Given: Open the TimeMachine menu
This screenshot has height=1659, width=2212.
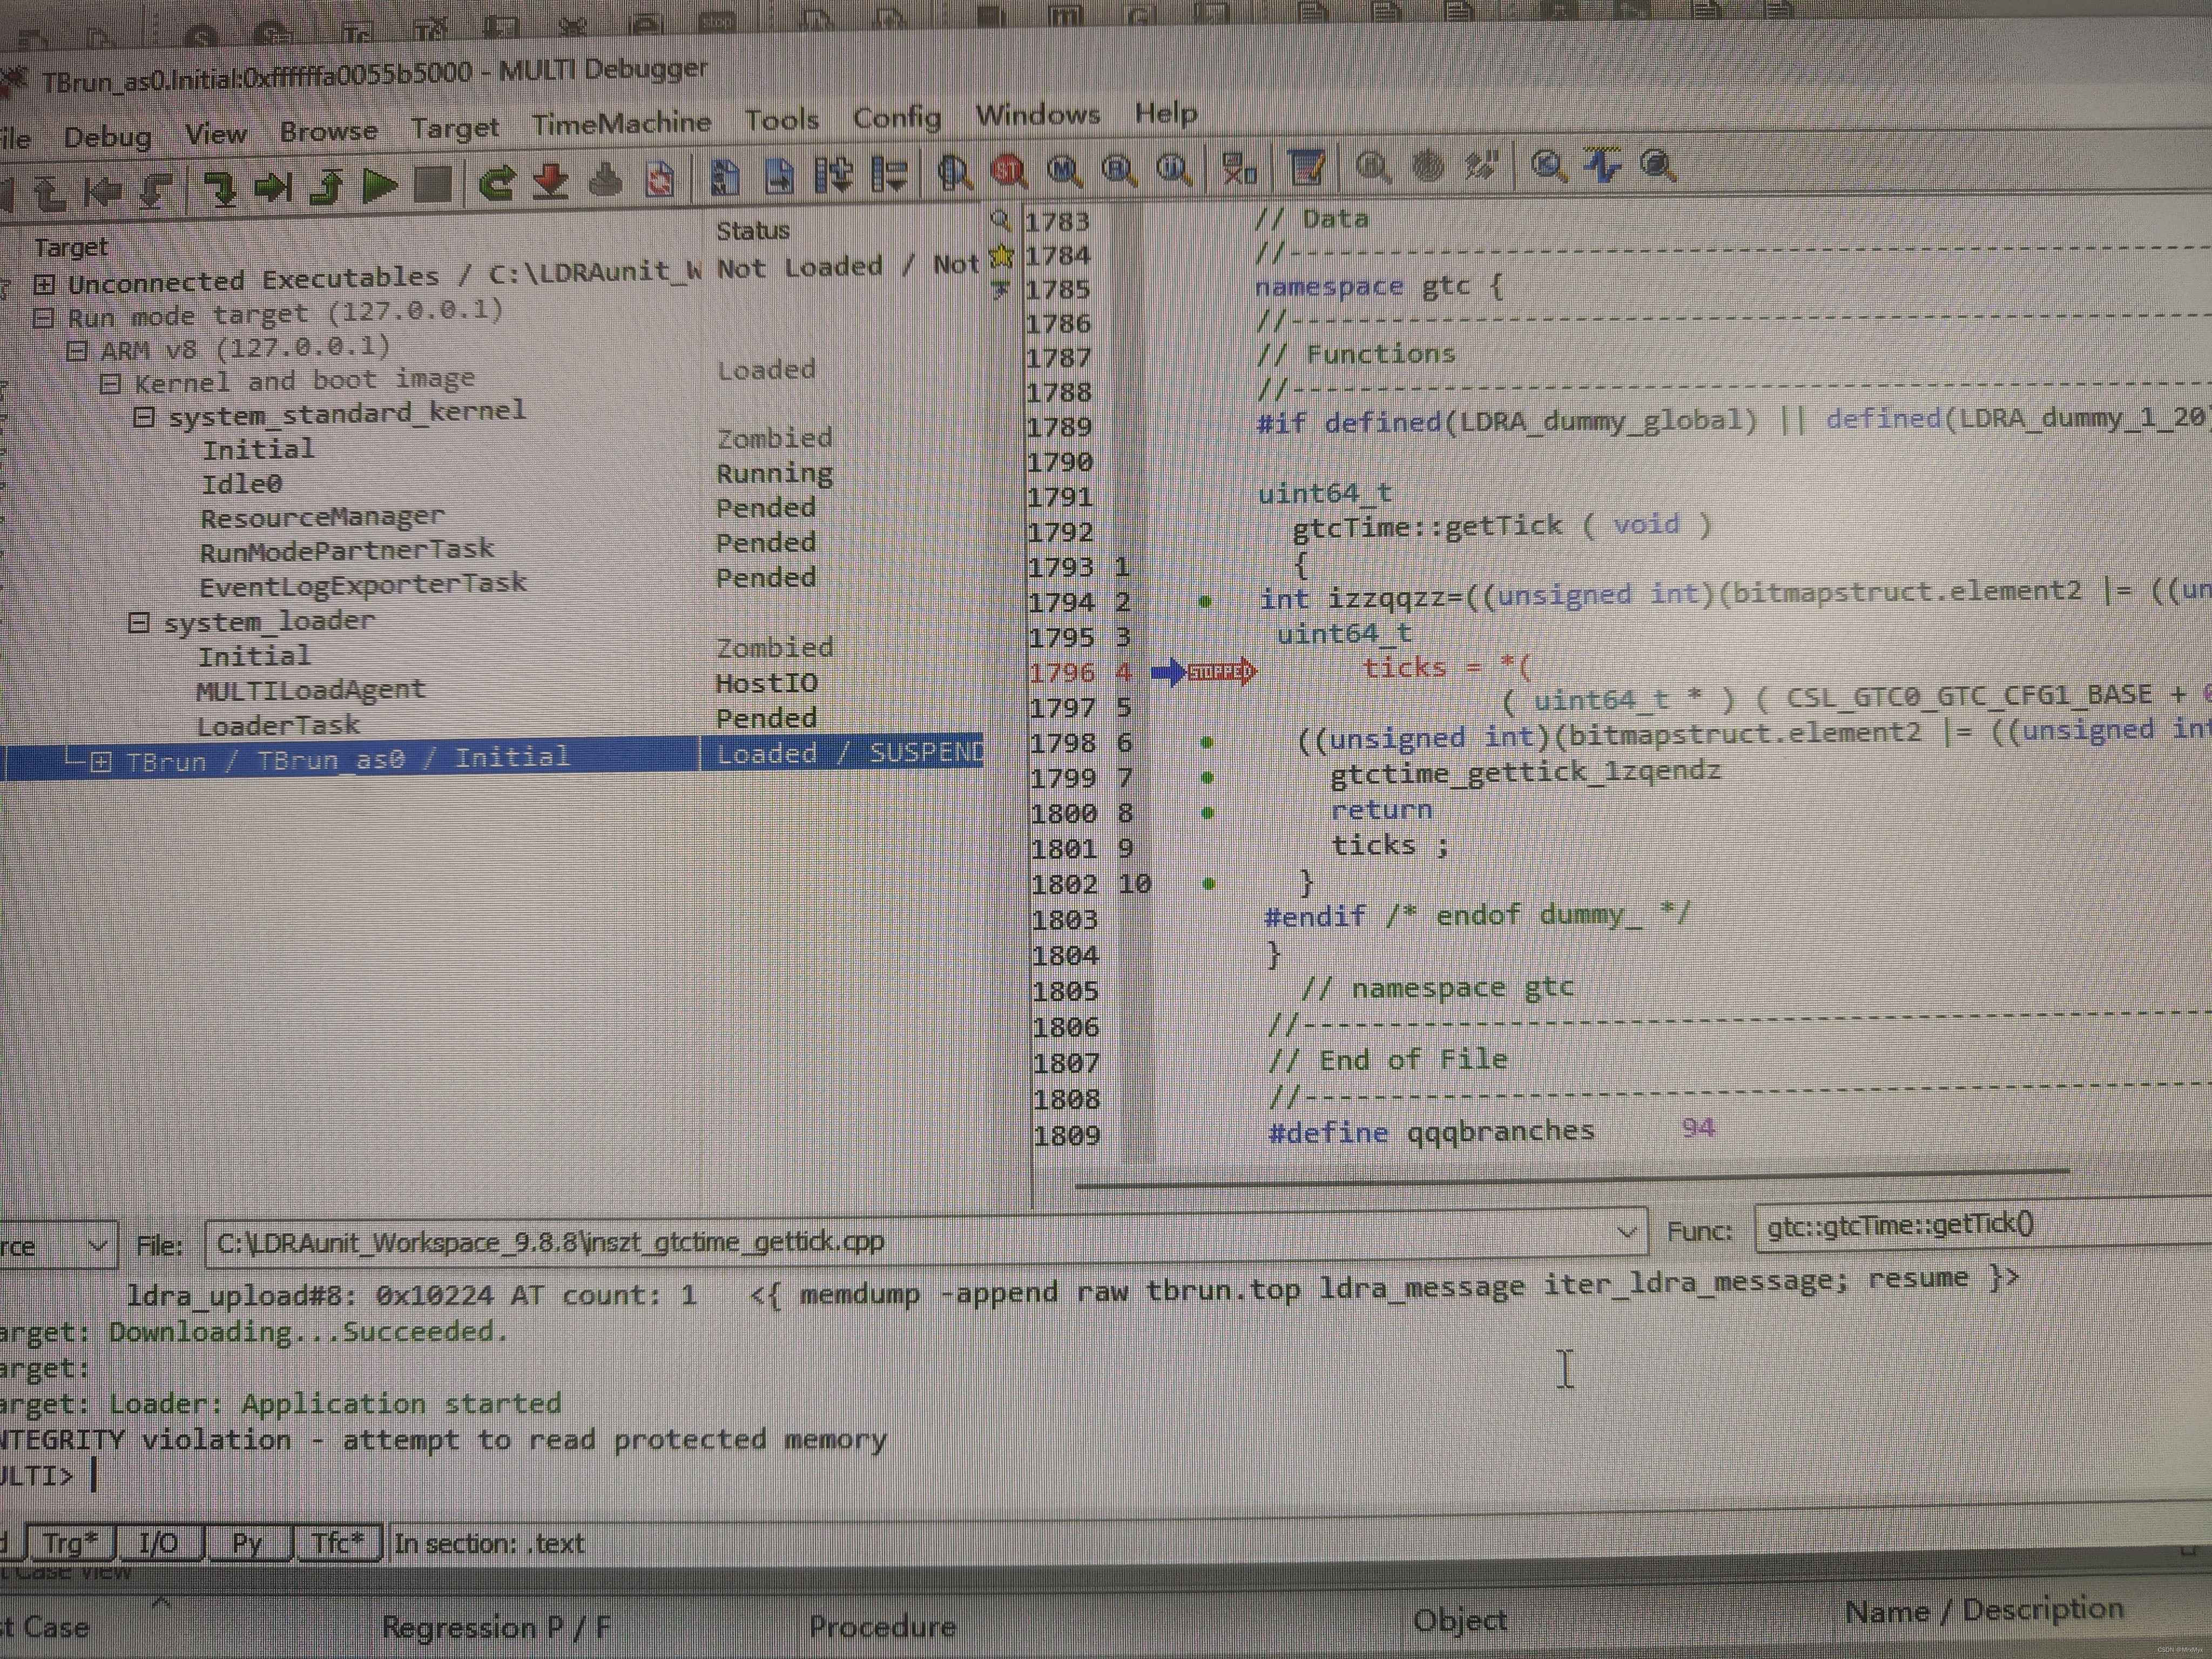Looking at the screenshot, I should click(621, 124).
